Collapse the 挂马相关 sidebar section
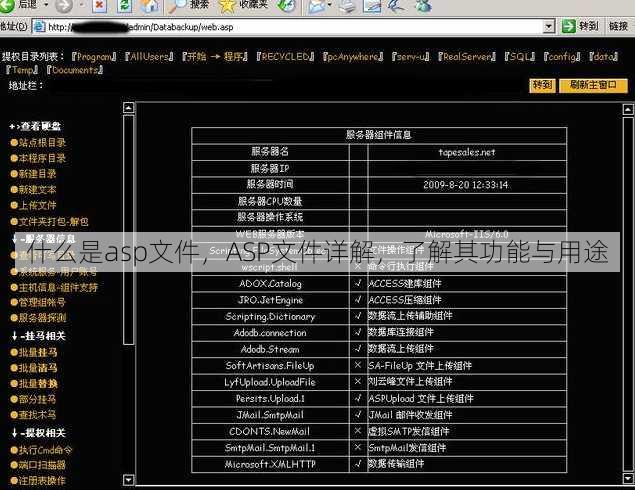Viewport: 635px width, 490px height. tap(38, 336)
